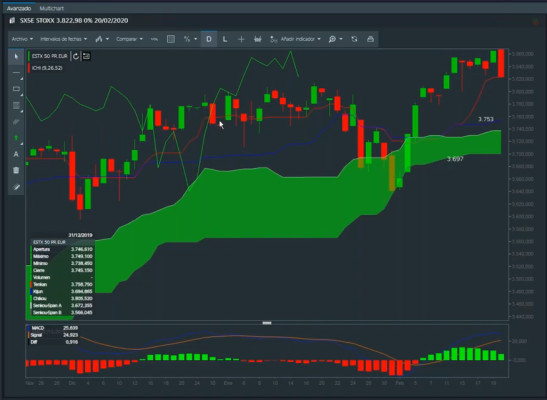Click the refresh chart toolbar icon
This screenshot has width=547, height=400.
coord(354,39)
